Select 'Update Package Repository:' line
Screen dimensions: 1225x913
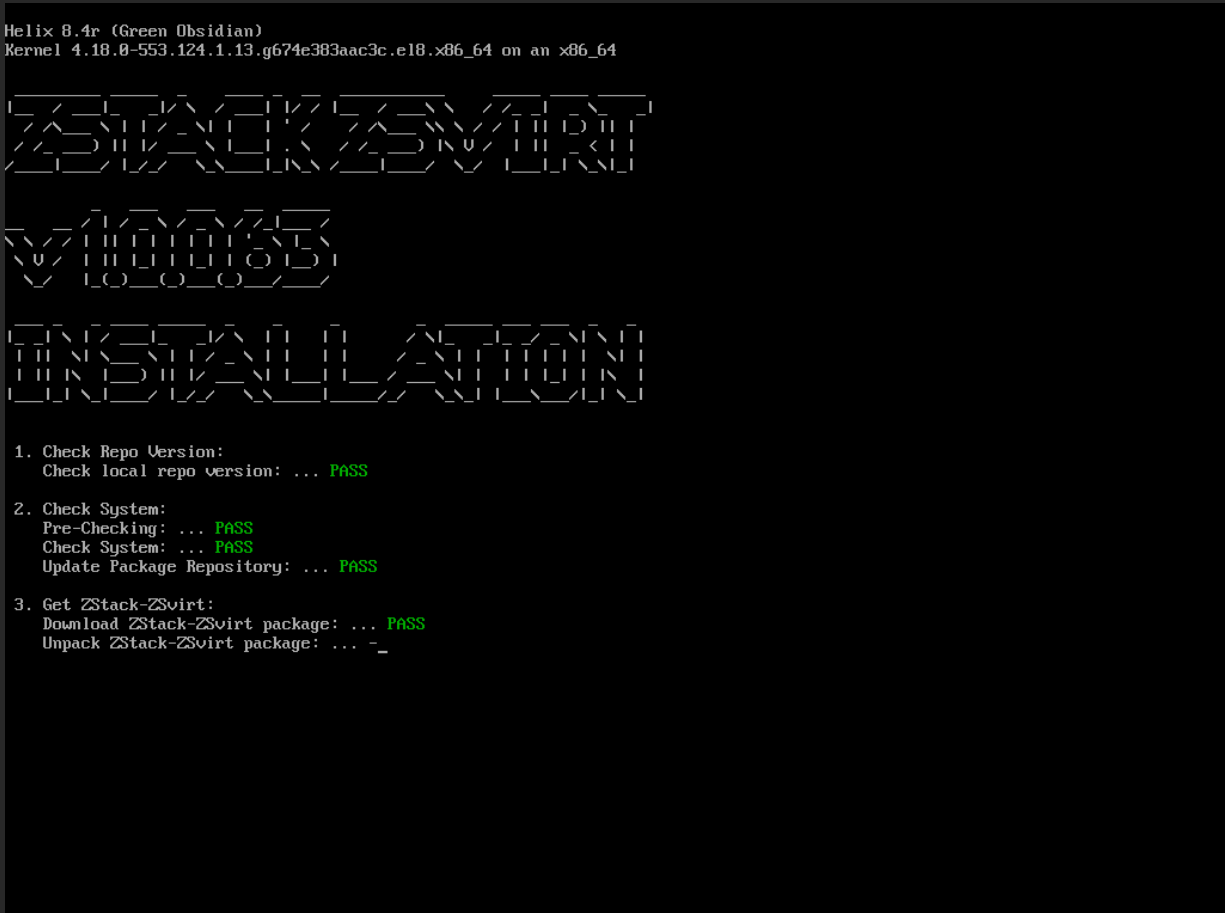(210, 566)
